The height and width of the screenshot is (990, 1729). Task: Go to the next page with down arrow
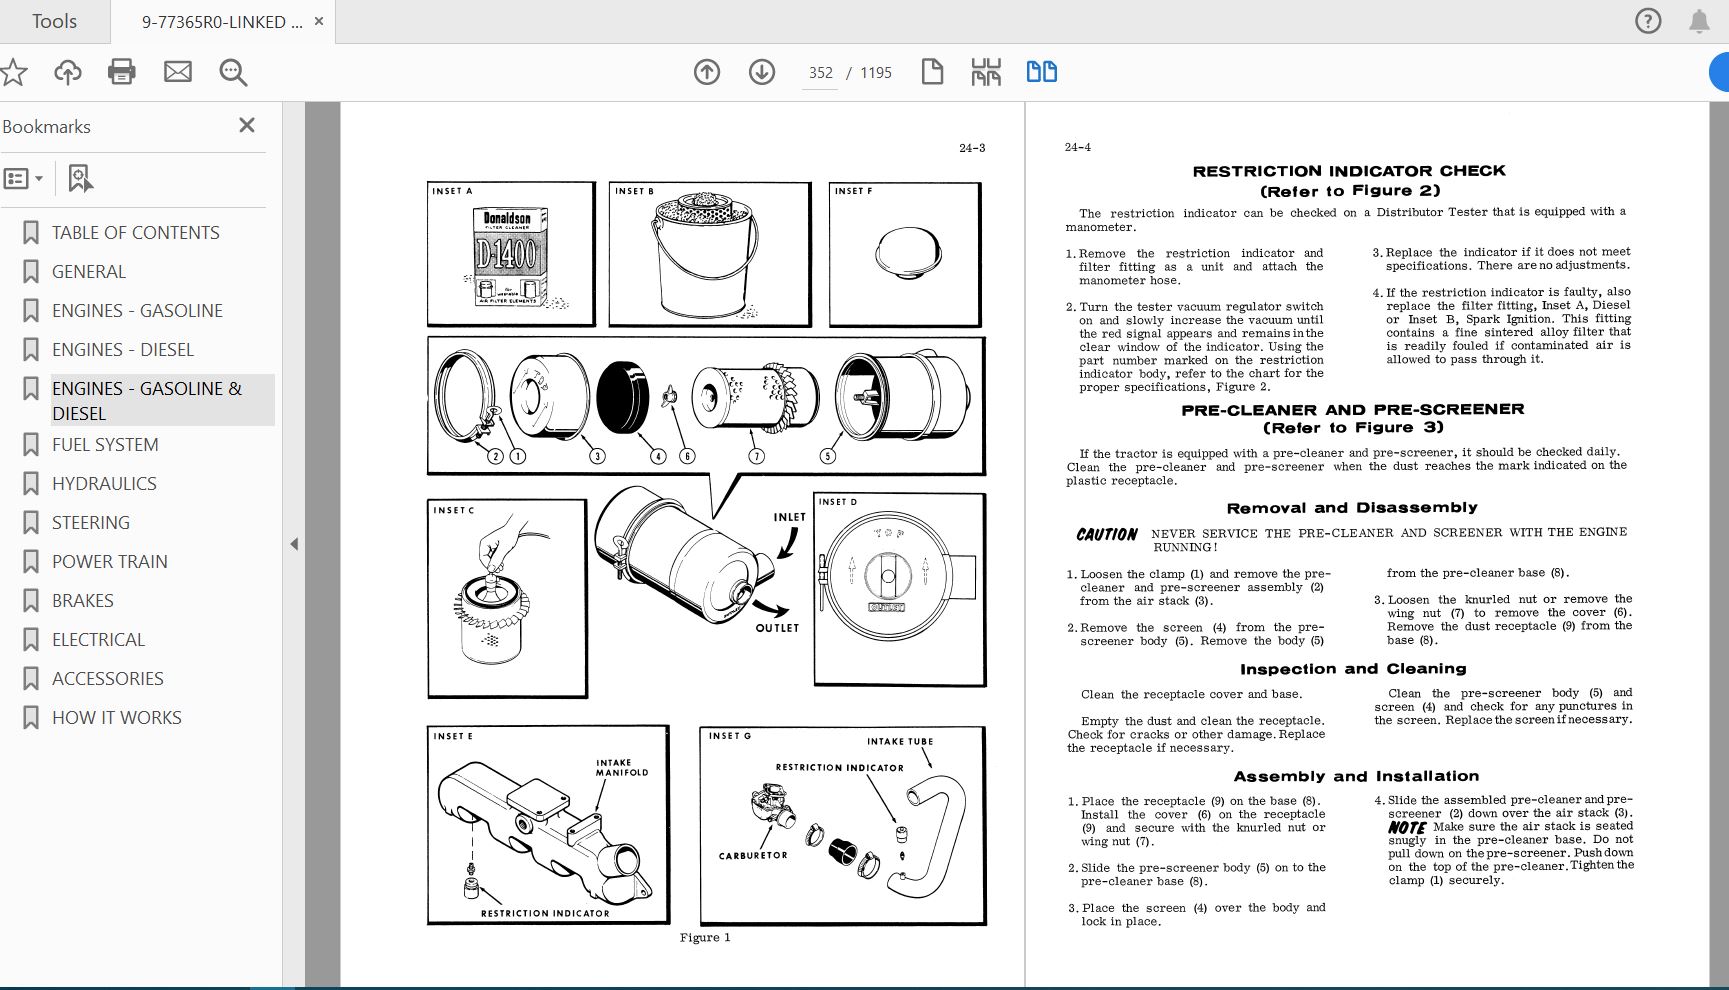pyautogui.click(x=760, y=72)
